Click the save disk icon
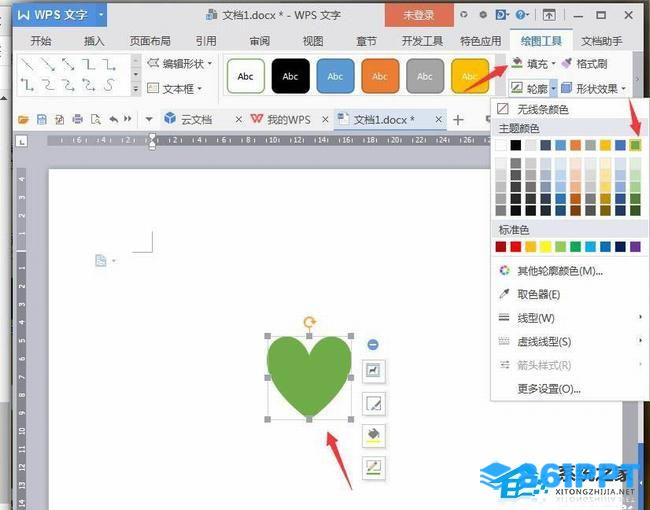Image resolution: width=650 pixels, height=510 pixels. tap(41, 120)
